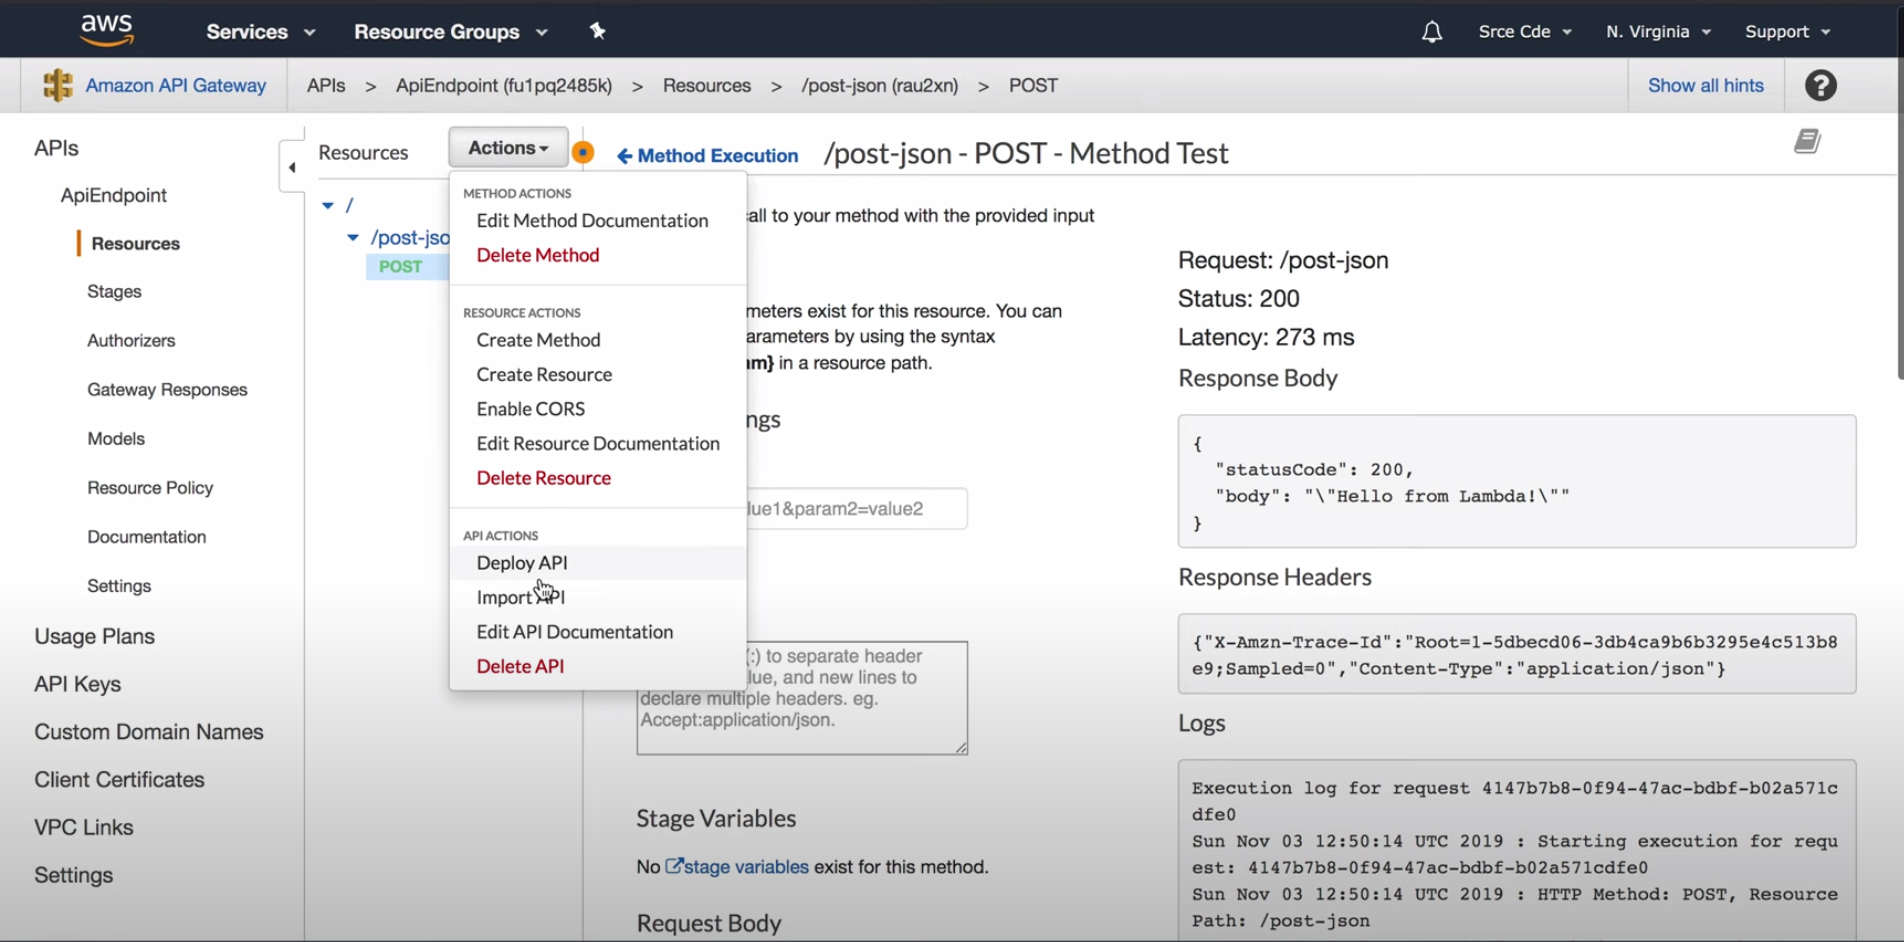Screen dimensions: 1904x942
Task: Select the POST method in the tree
Action: [400, 267]
